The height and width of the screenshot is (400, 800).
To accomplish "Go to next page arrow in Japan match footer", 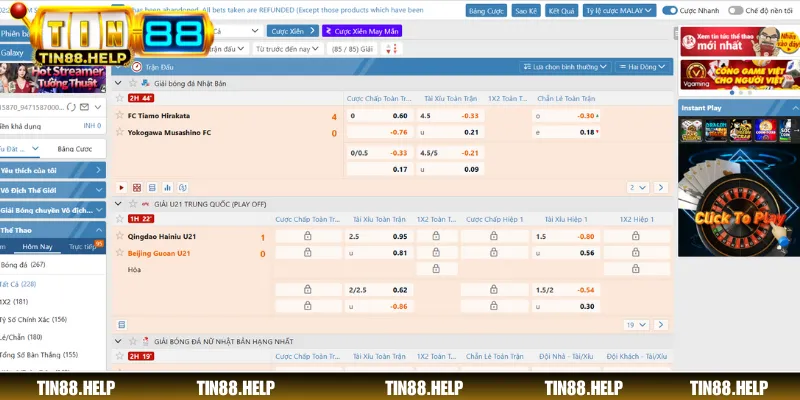I will [661, 187].
